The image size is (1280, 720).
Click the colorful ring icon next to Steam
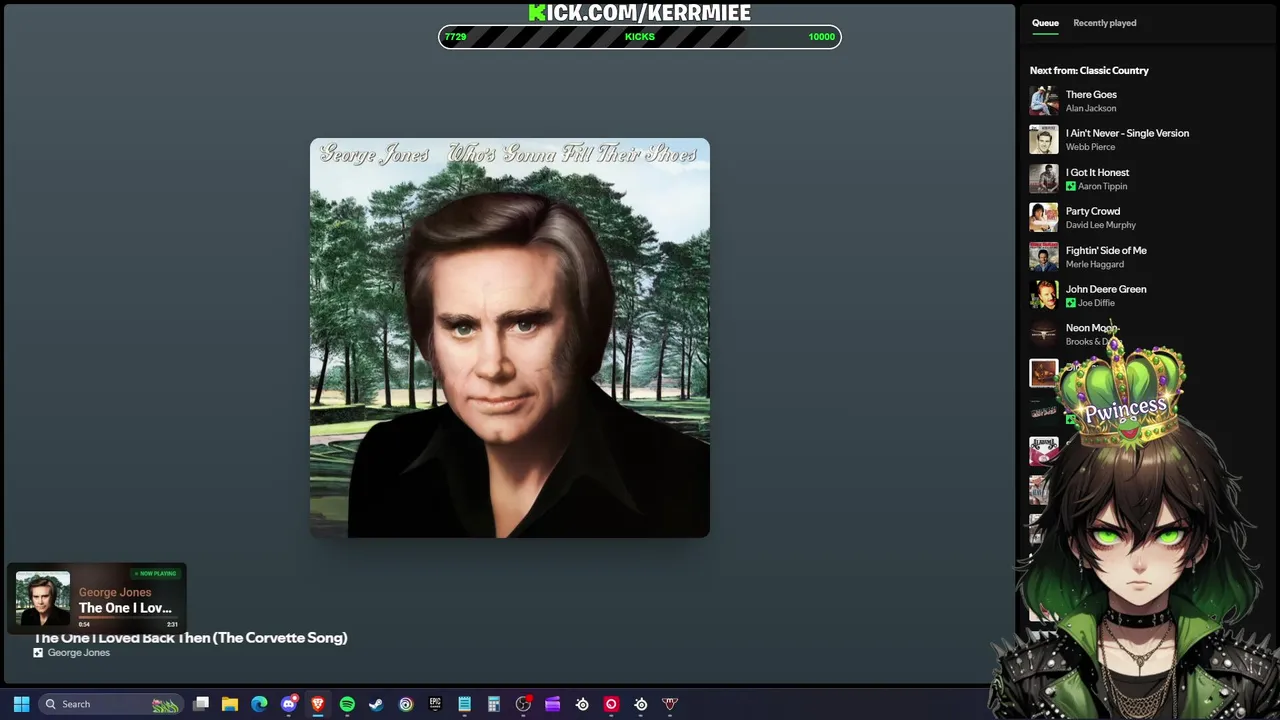tap(406, 704)
